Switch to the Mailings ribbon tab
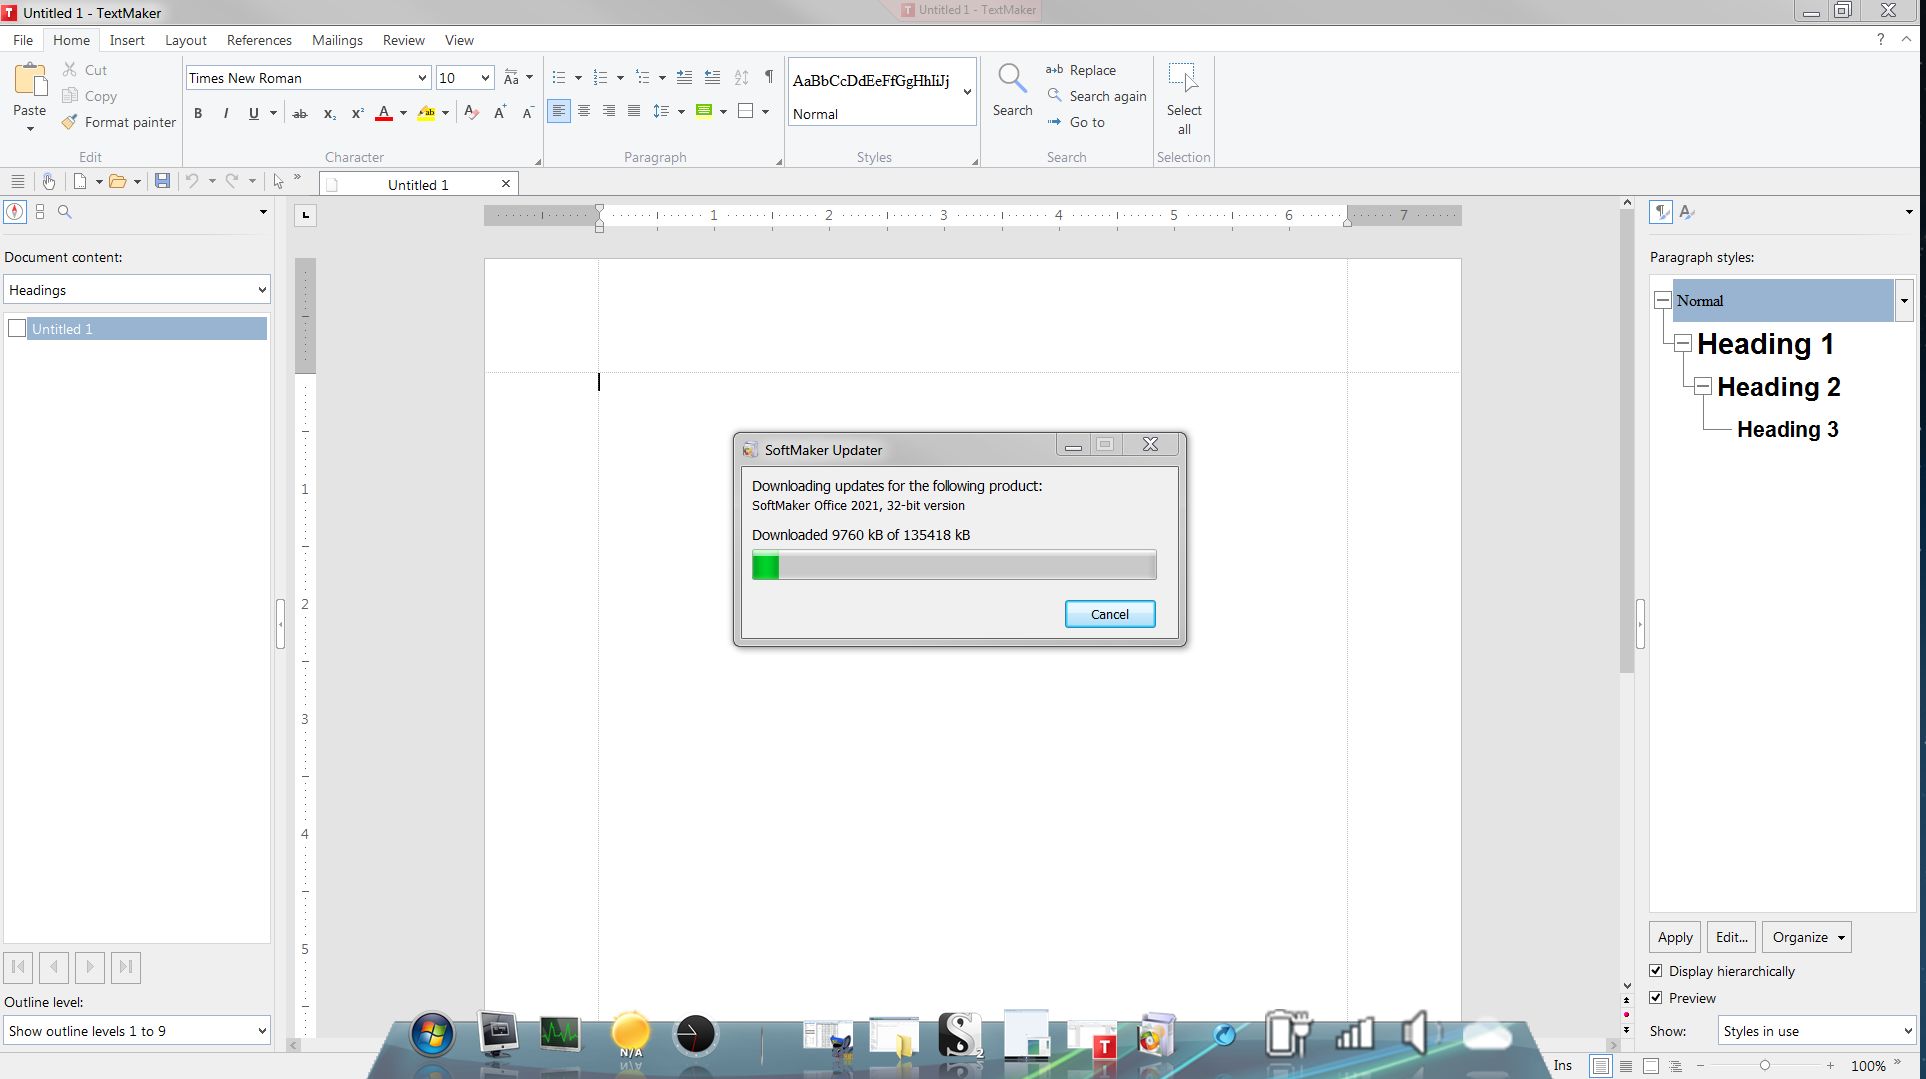This screenshot has height=1079, width=1926. (x=337, y=40)
